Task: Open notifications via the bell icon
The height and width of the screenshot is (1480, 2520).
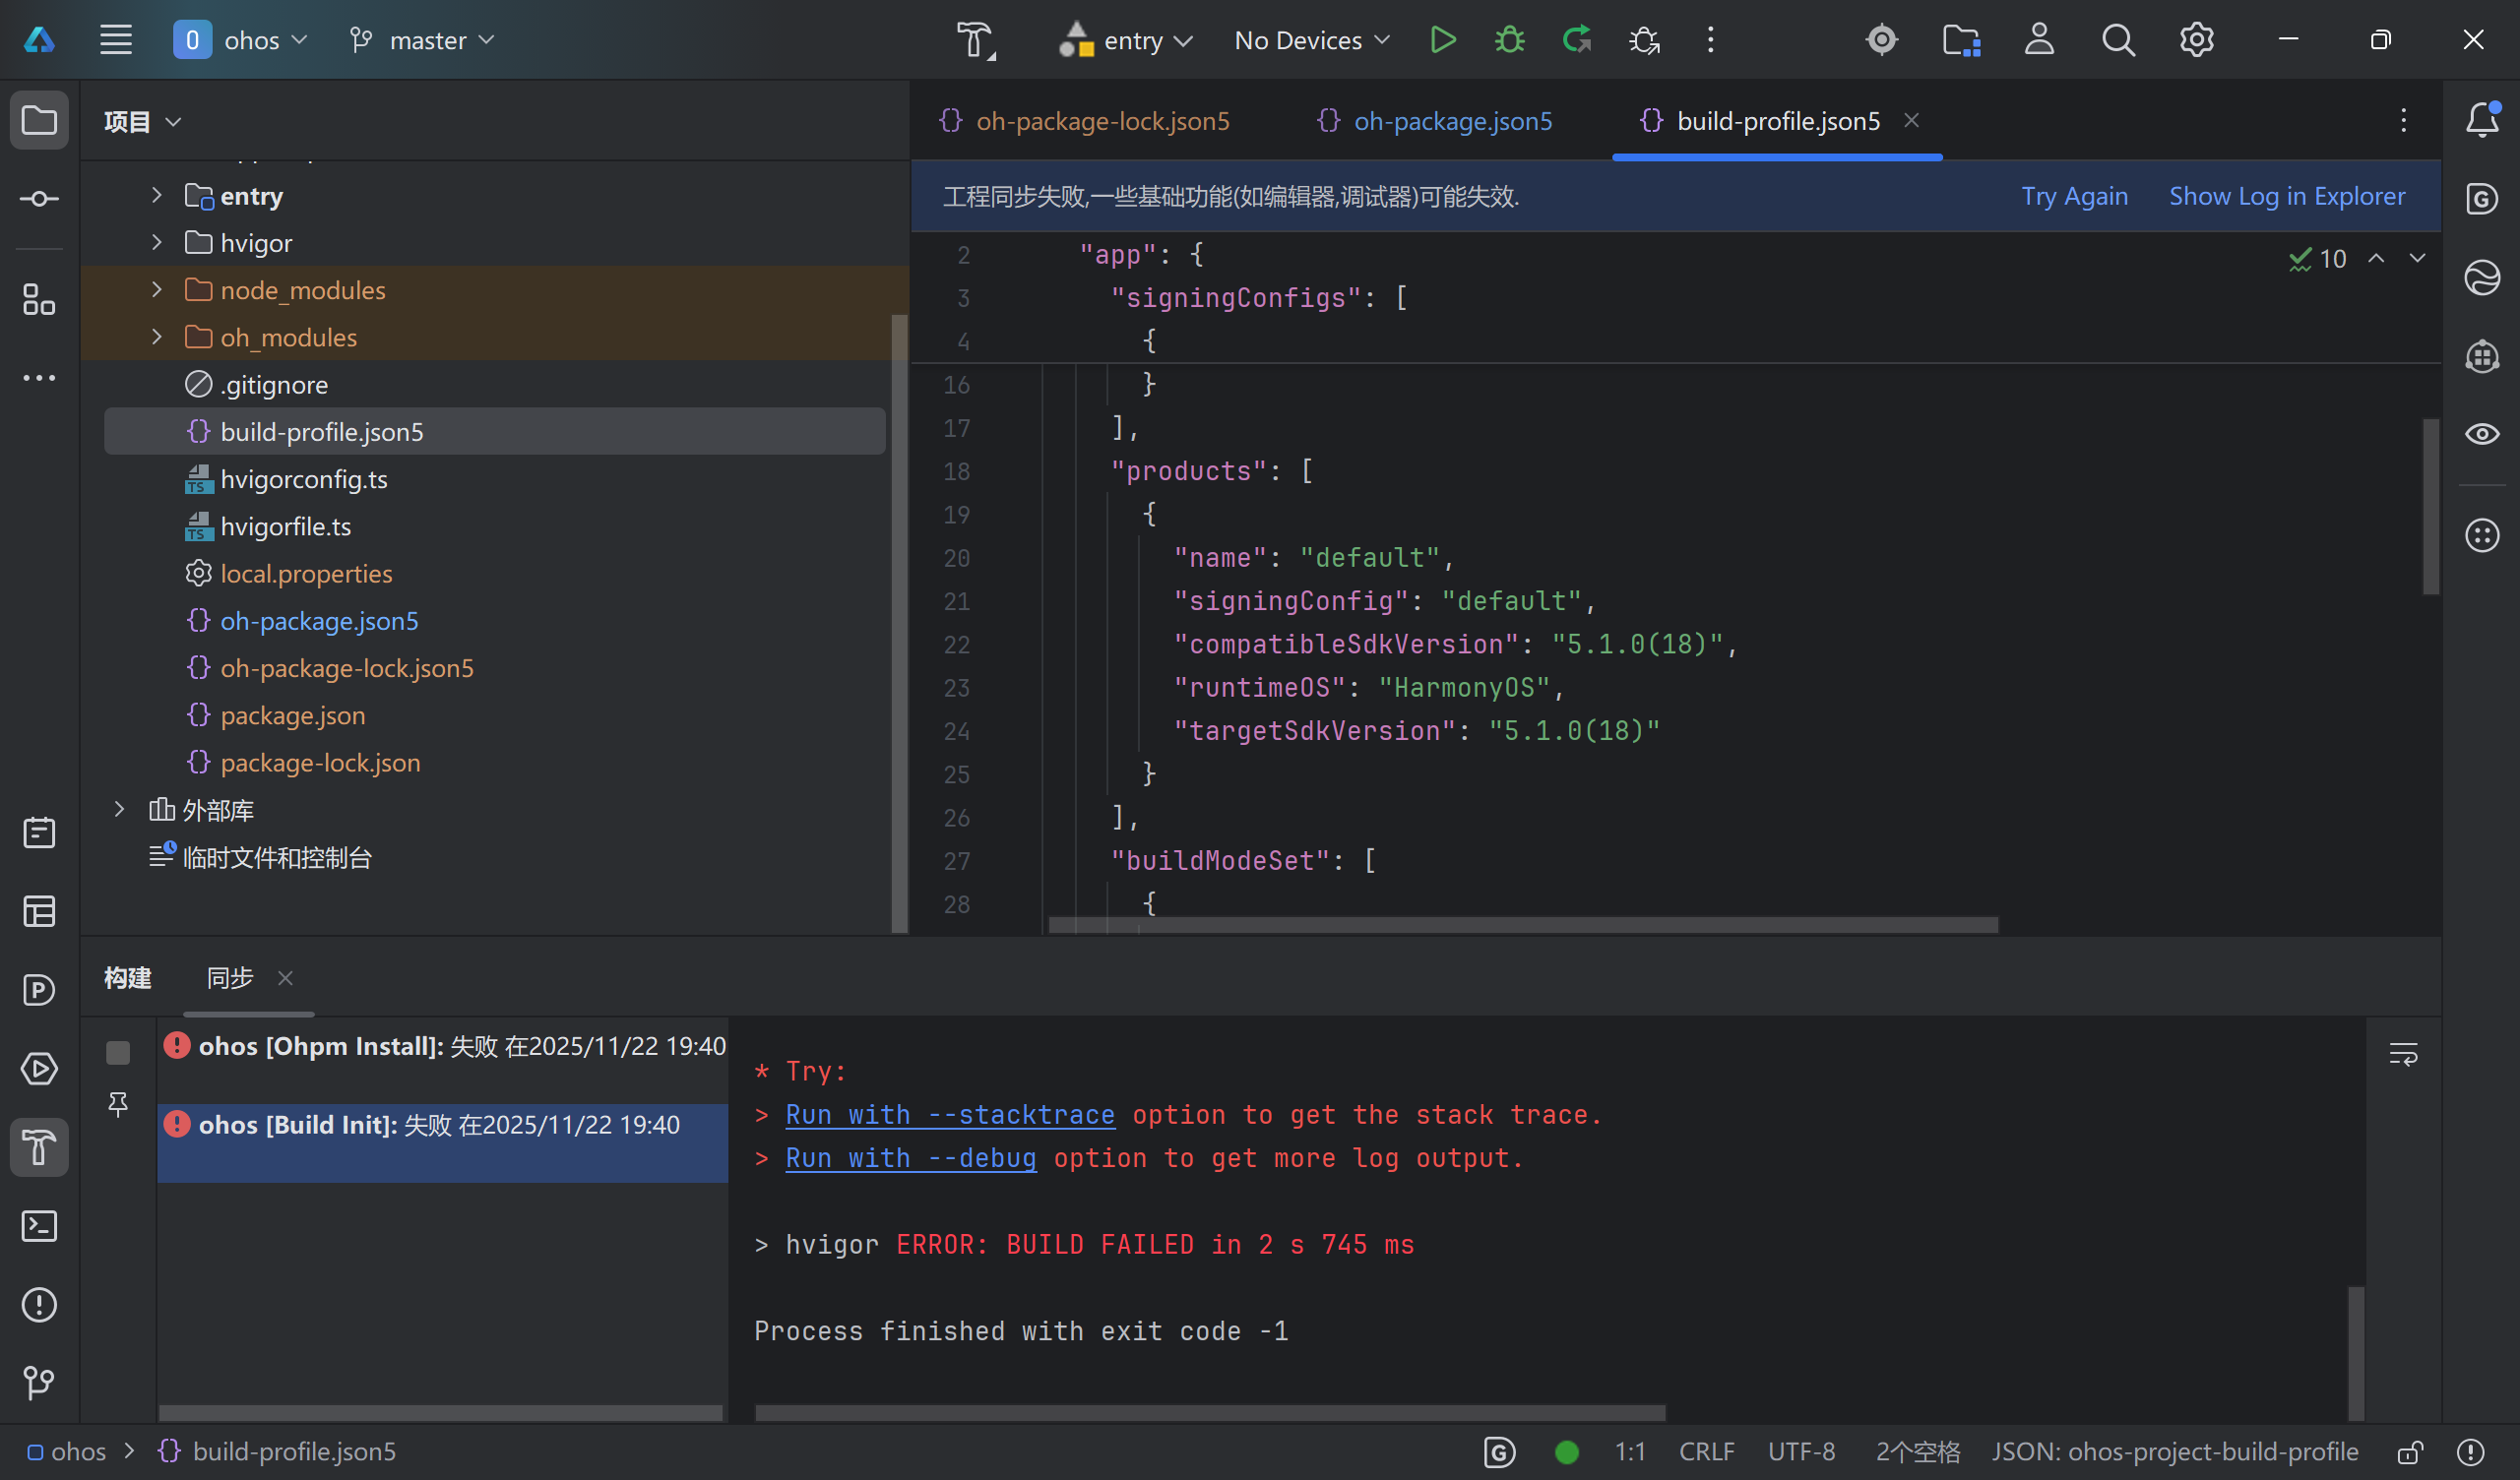Action: tap(2482, 119)
